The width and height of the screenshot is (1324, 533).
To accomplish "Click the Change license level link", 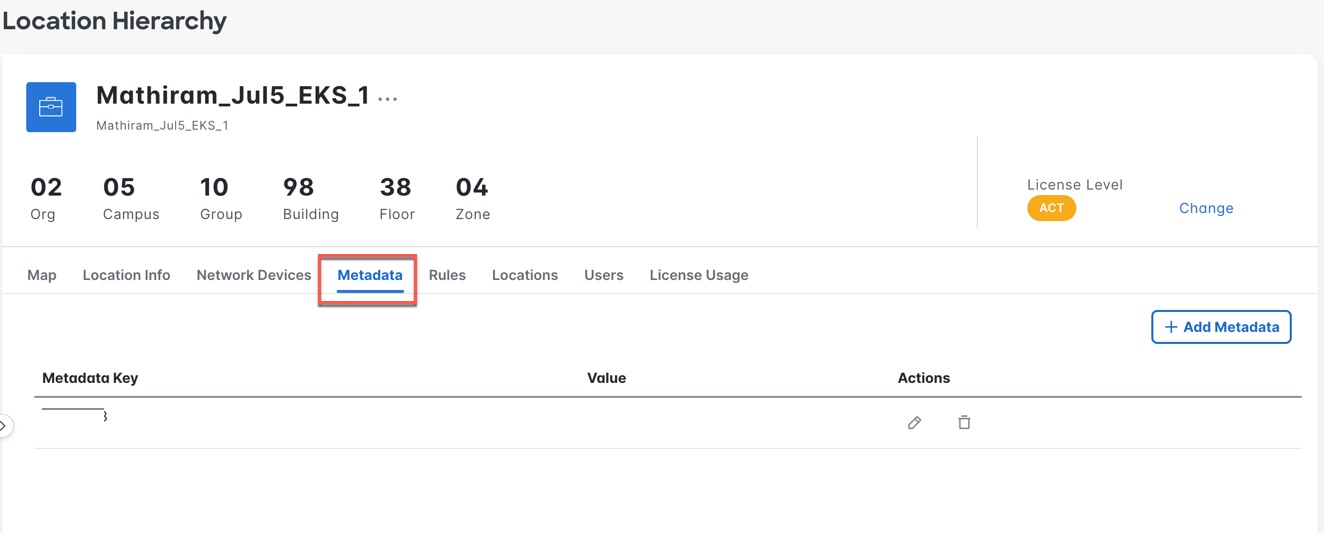I will (1206, 208).
